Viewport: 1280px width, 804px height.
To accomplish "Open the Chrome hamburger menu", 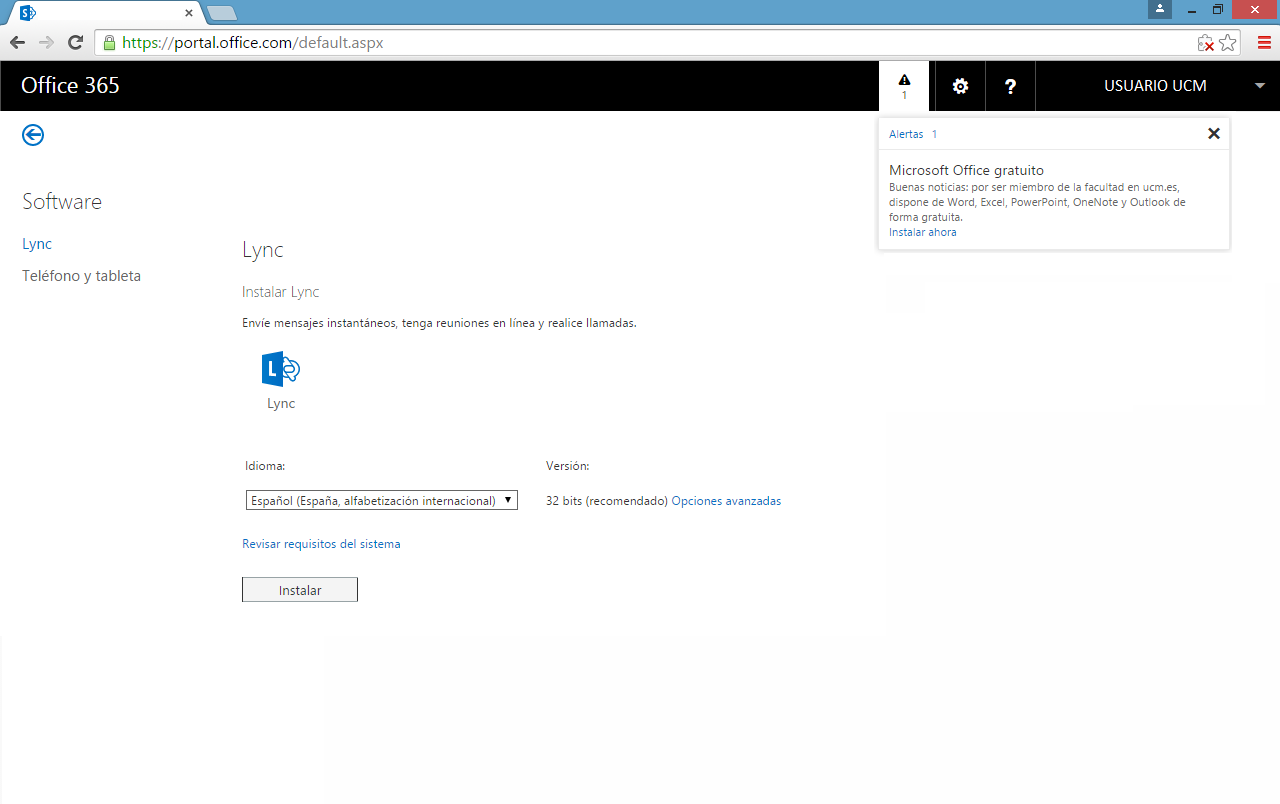I will 1264,43.
